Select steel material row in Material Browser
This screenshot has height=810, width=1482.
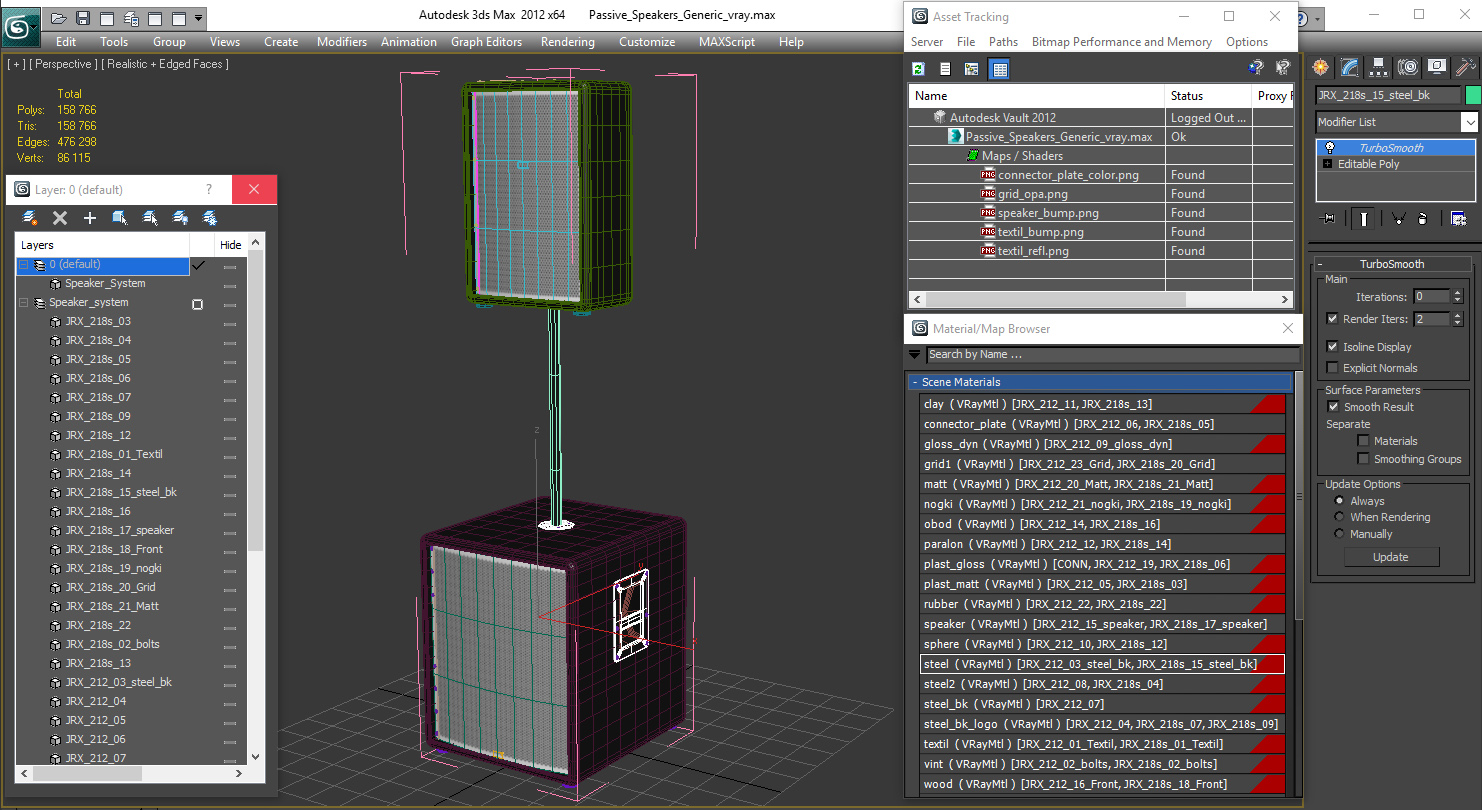pos(1102,664)
